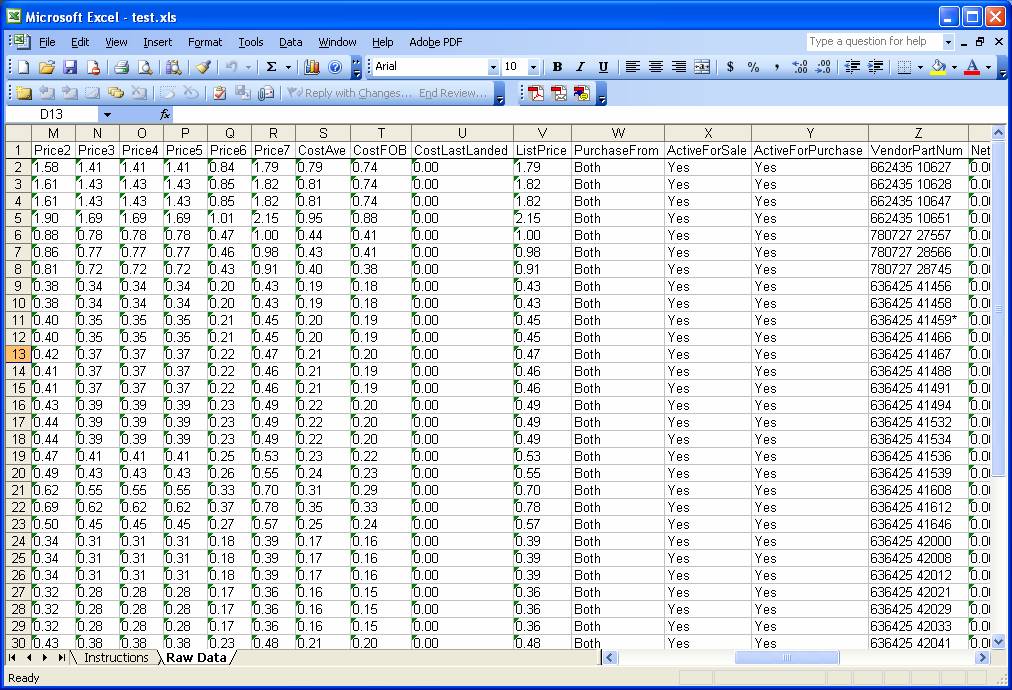Expand the Arial font name dropdown

493,67
